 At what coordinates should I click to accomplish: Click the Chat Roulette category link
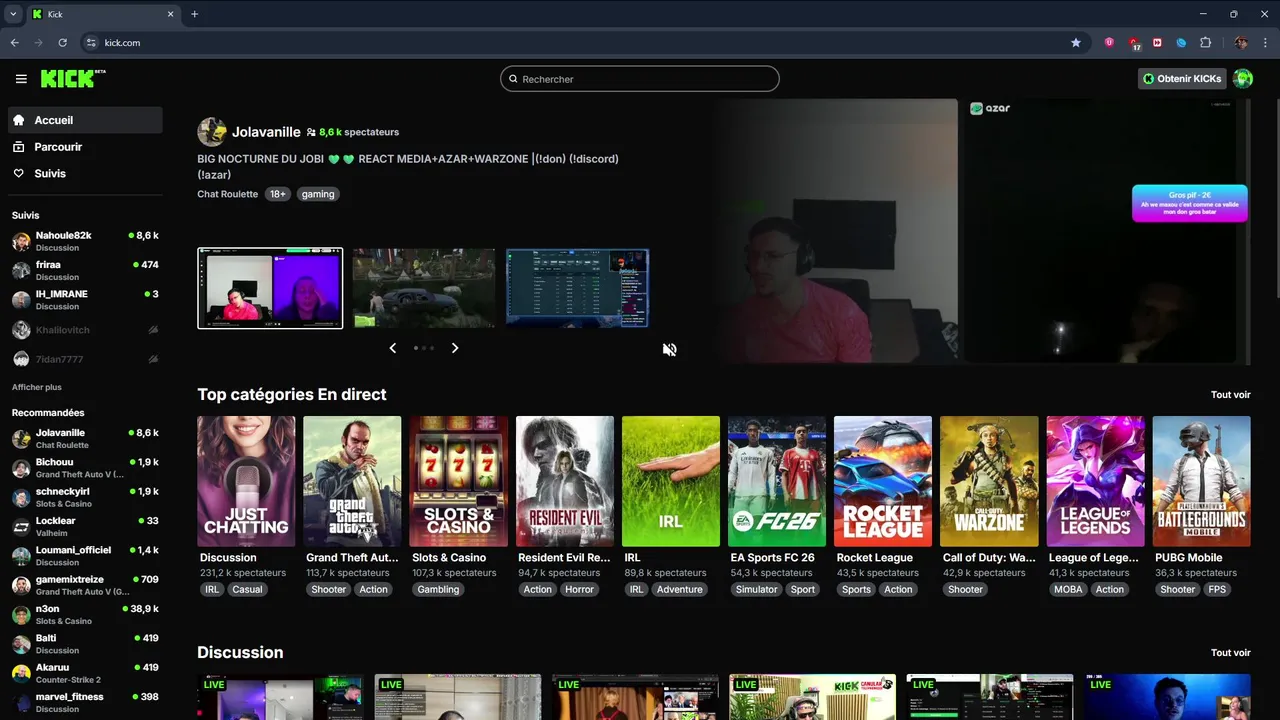(227, 194)
